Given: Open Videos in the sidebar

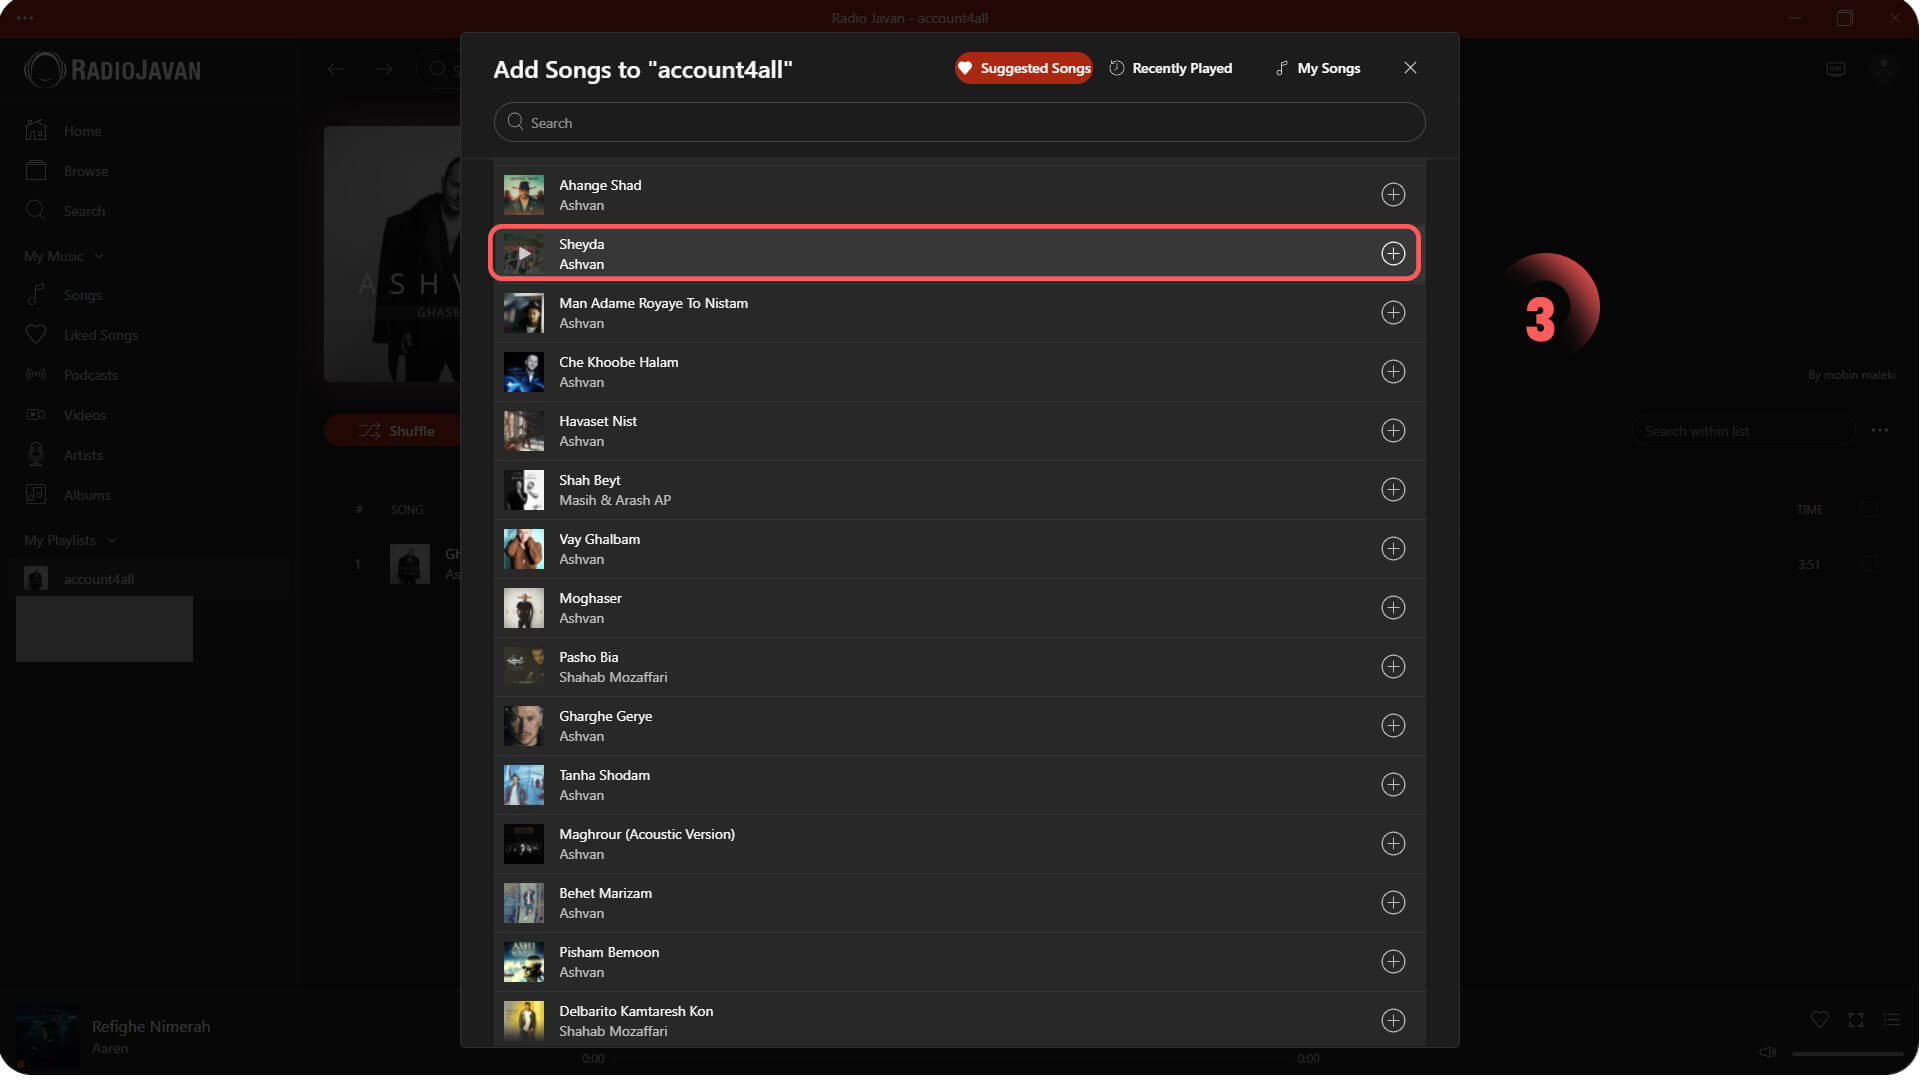Looking at the screenshot, I should coord(66,415).
